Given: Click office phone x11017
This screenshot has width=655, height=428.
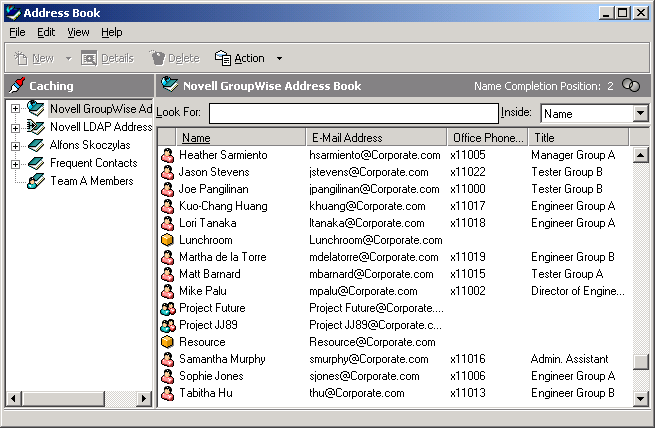Looking at the screenshot, I should 468,206.
